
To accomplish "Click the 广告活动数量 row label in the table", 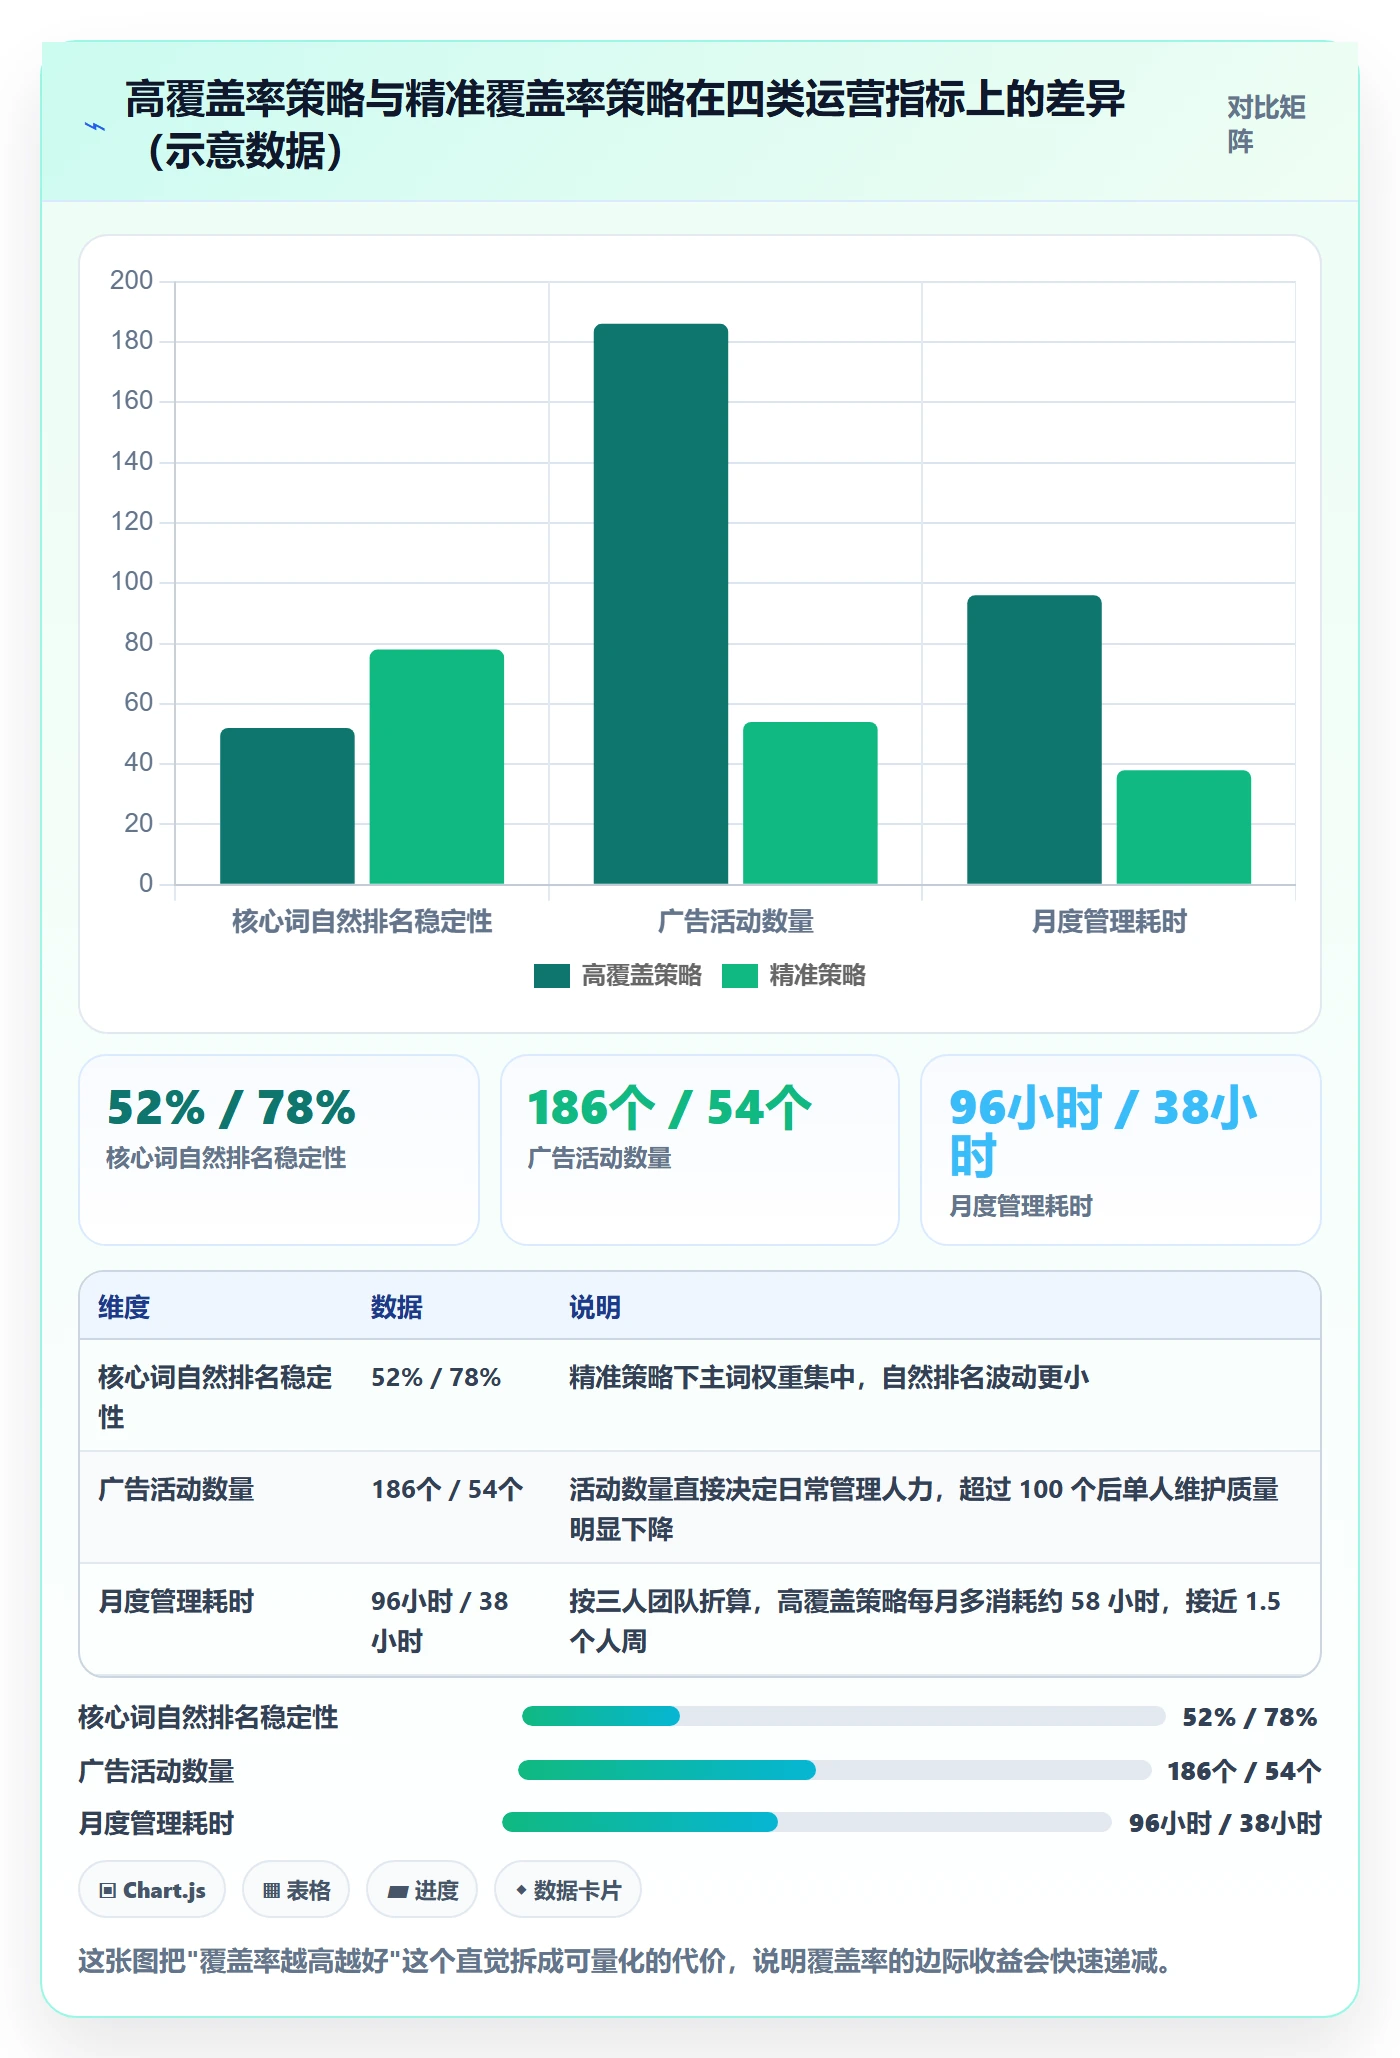I will 176,1490.
